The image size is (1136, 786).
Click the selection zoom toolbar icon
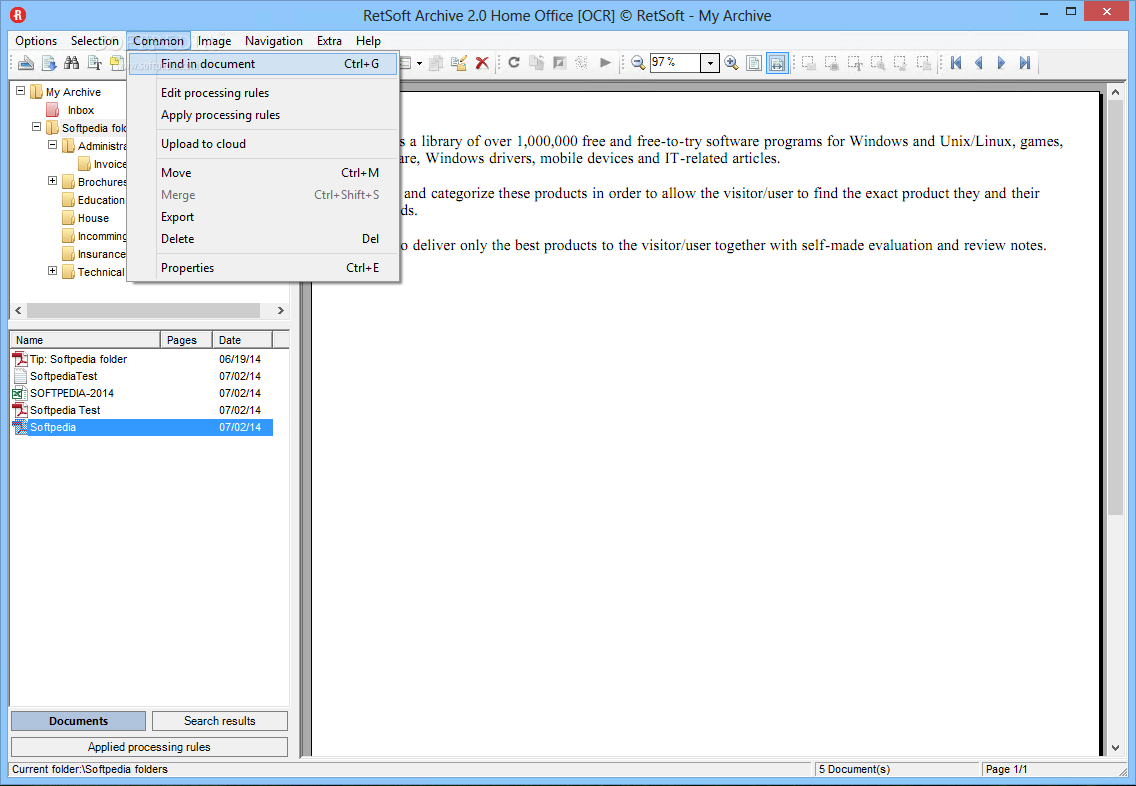point(877,63)
